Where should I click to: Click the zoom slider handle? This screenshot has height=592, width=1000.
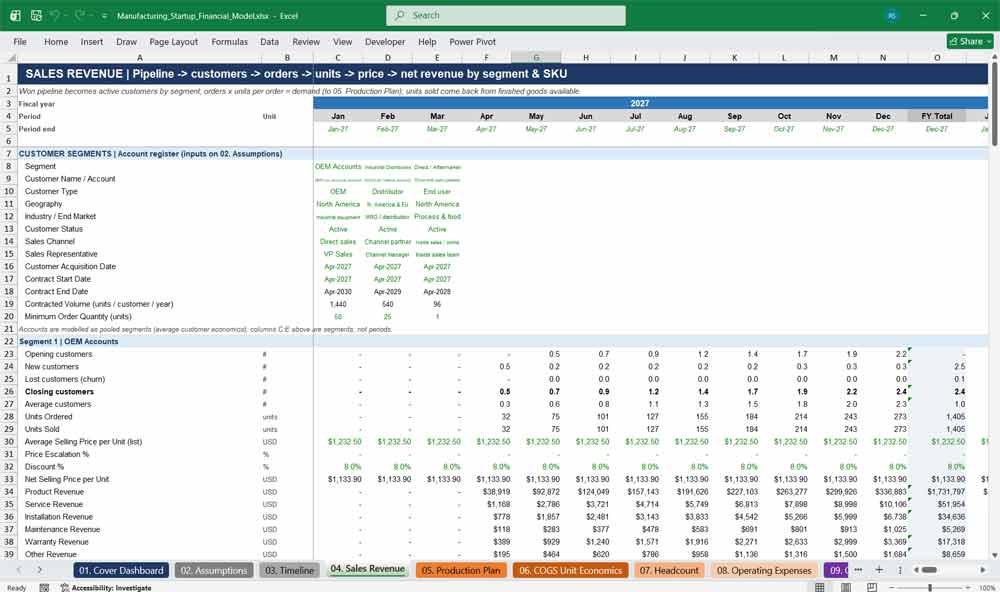click(930, 588)
